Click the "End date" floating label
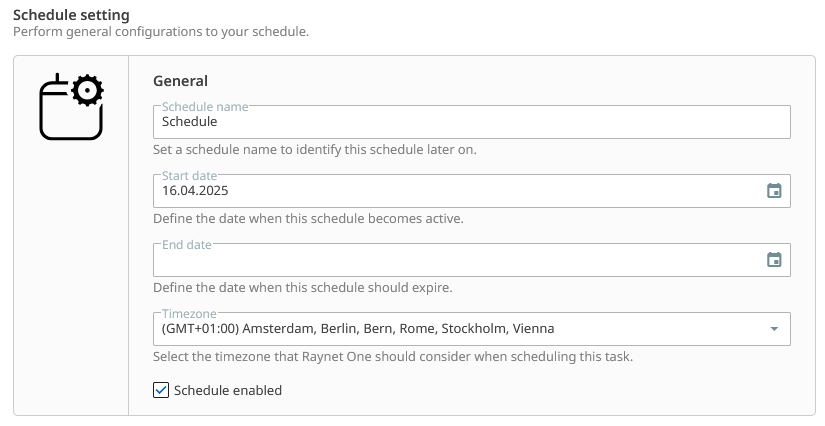The width and height of the screenshot is (825, 426). 187,244
